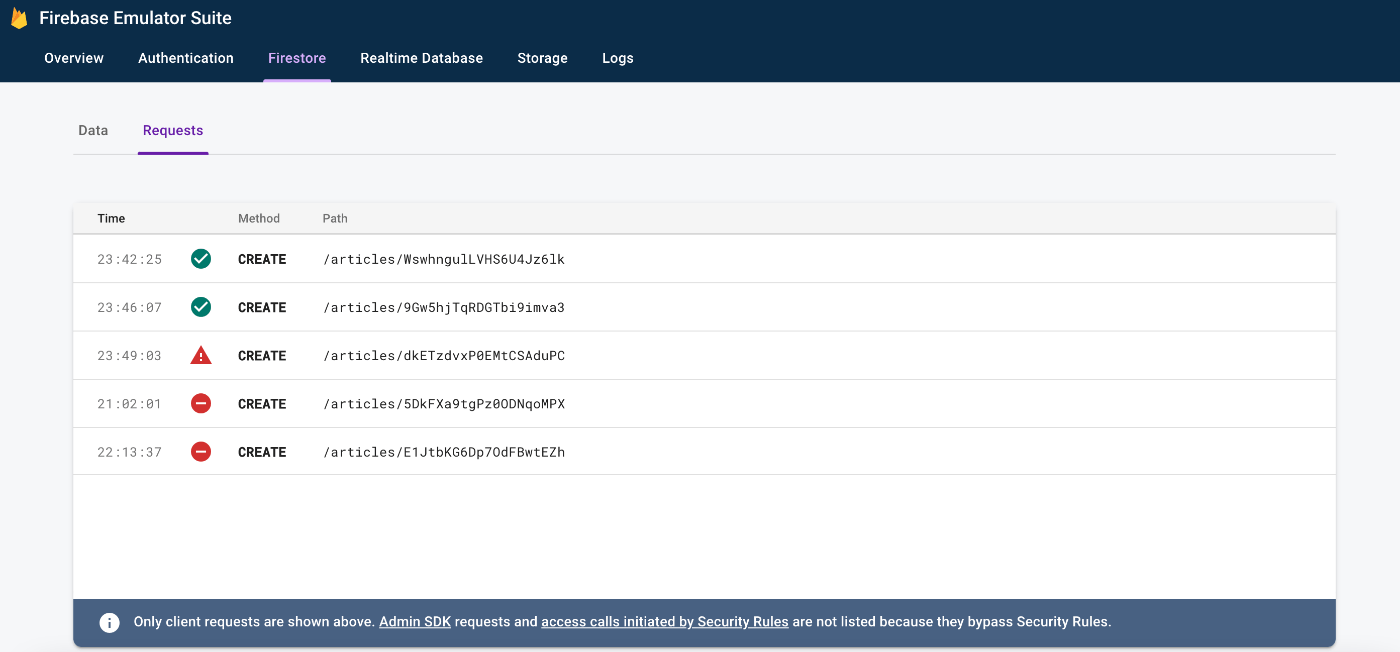Viewport: 1400px width, 652px height.
Task: Open the Admin SDK link
Action: [415, 622]
